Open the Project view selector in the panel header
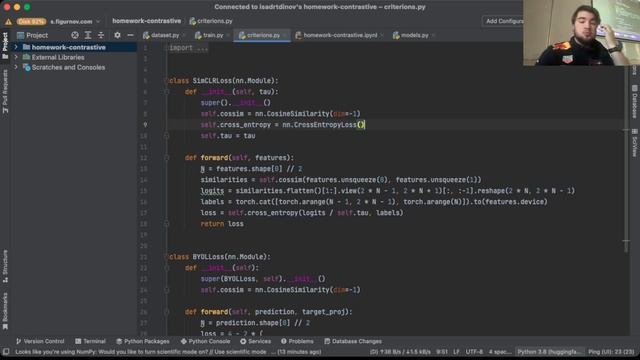640x360 pixels. pos(32,36)
